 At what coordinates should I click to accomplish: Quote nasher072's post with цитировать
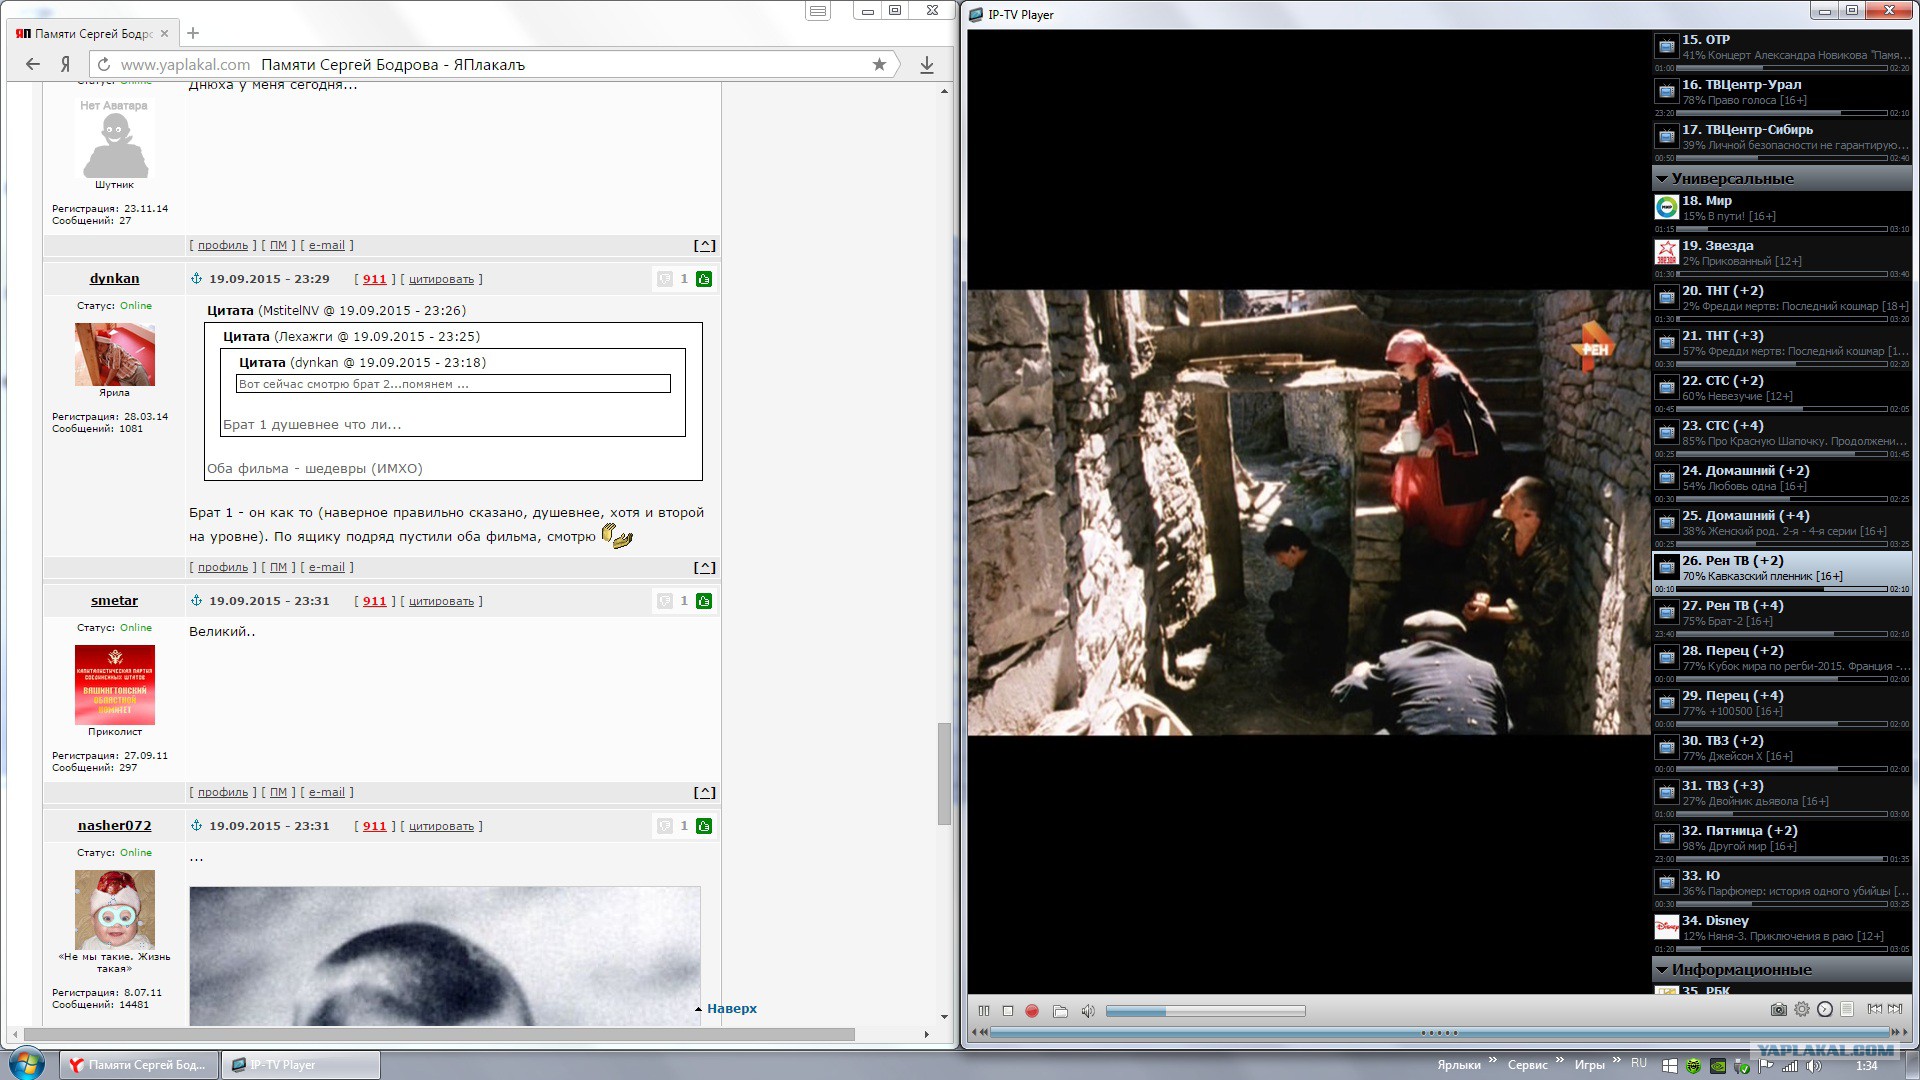(x=441, y=826)
